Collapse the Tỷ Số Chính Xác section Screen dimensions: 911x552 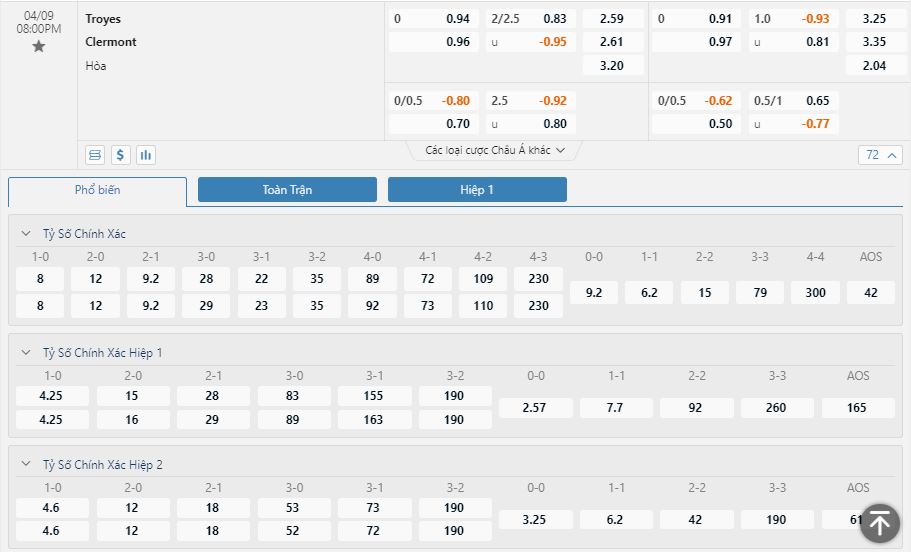pyautogui.click(x=26, y=234)
